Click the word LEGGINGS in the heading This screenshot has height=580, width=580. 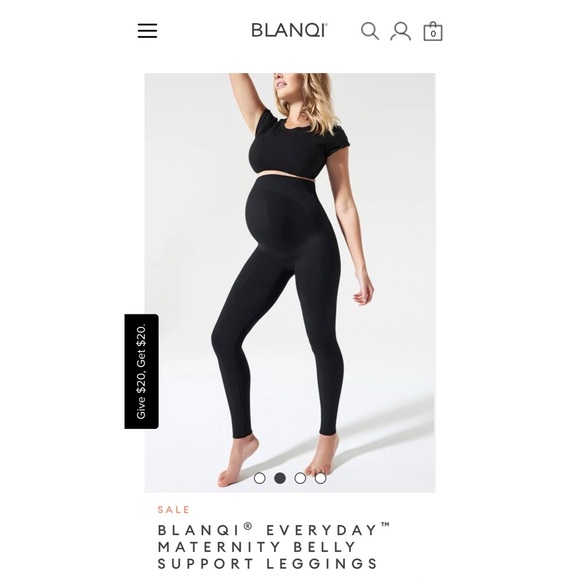[322, 563]
